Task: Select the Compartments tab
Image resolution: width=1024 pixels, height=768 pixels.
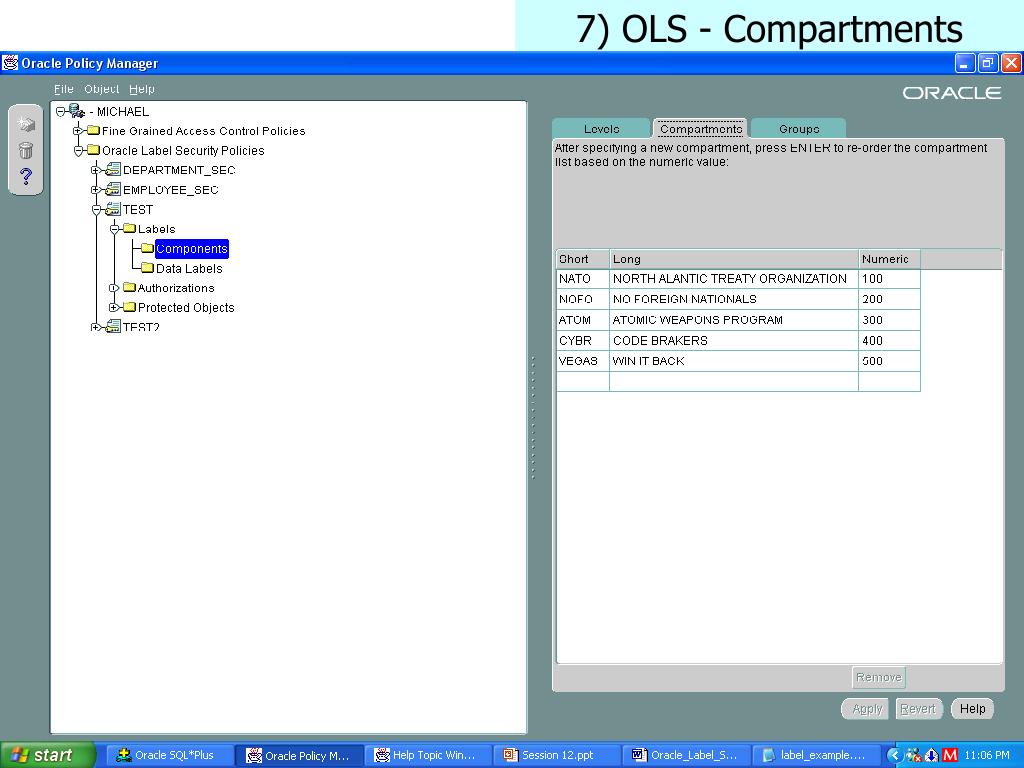Action: (701, 129)
